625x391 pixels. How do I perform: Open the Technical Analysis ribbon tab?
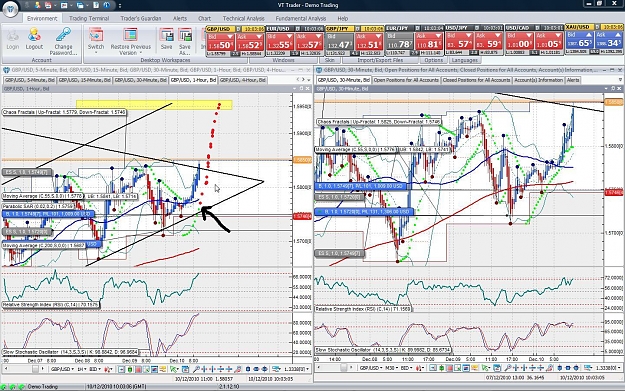click(244, 18)
